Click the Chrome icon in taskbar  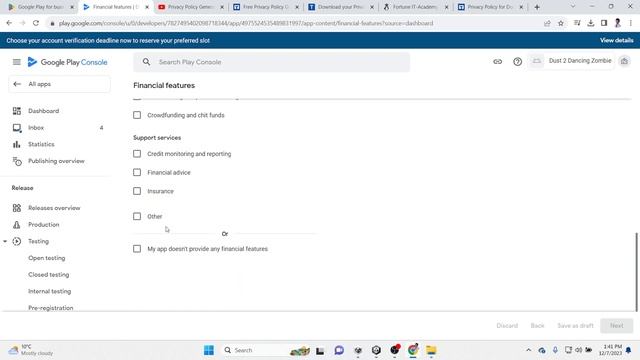[413, 350]
